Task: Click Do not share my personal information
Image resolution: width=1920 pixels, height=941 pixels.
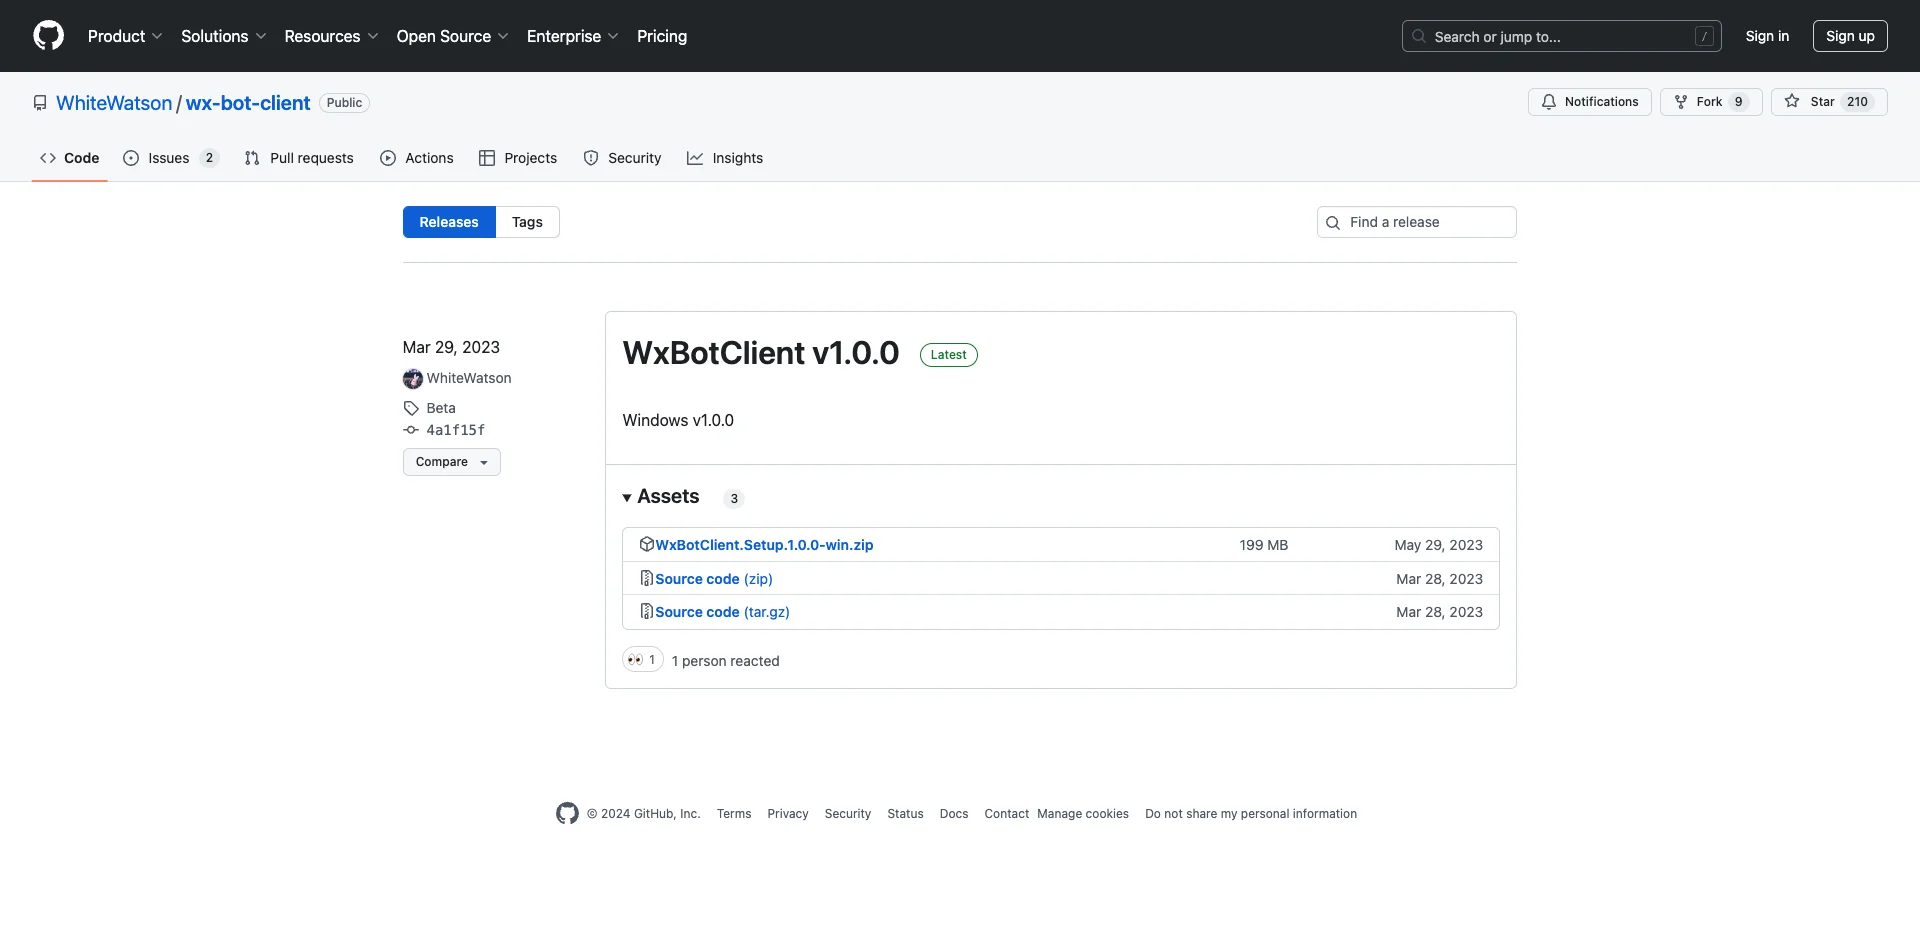Action: (1251, 814)
